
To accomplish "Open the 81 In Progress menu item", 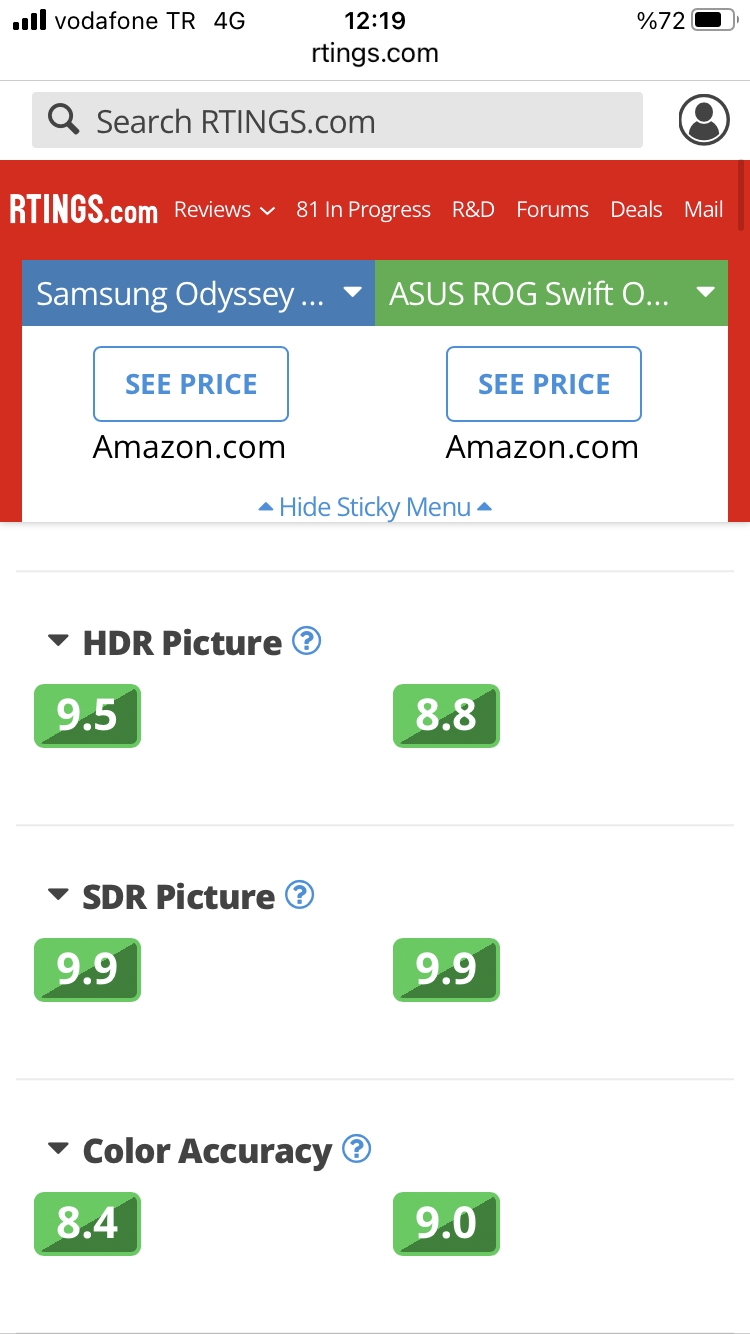I will pos(363,210).
